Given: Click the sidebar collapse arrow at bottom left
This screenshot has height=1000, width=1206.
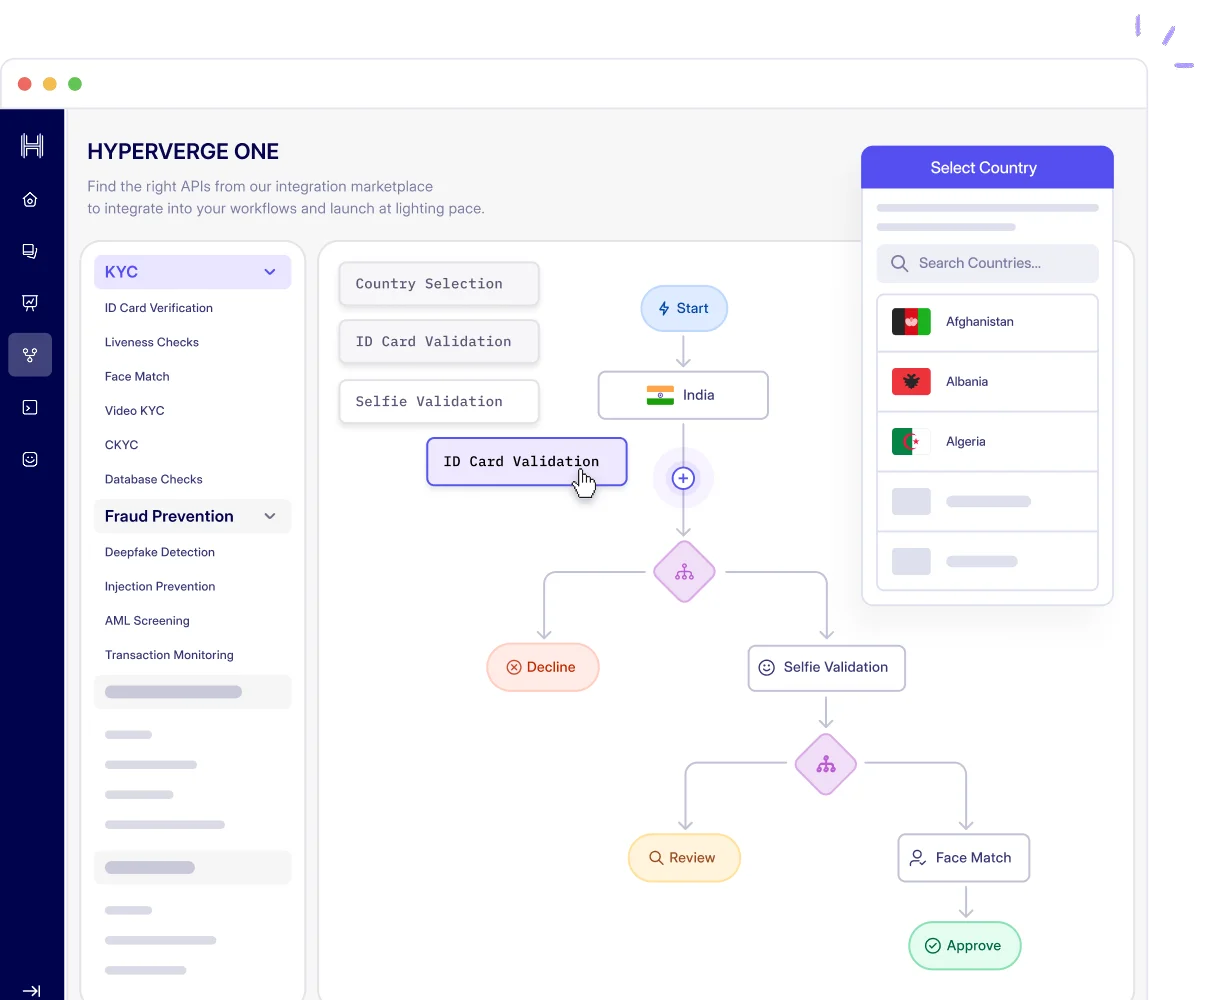Looking at the screenshot, I should coord(31,991).
